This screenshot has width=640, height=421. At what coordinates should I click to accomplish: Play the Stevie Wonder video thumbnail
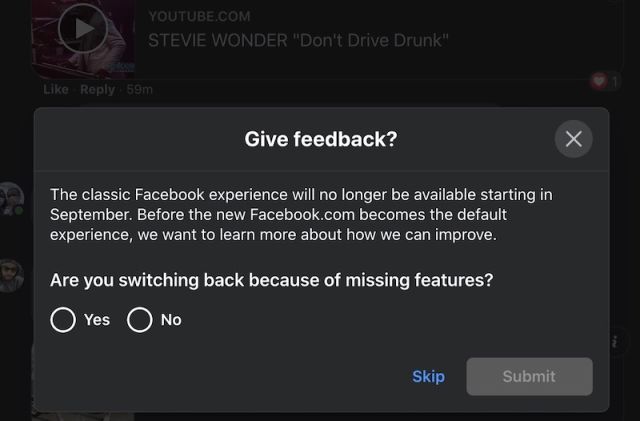pos(82,30)
